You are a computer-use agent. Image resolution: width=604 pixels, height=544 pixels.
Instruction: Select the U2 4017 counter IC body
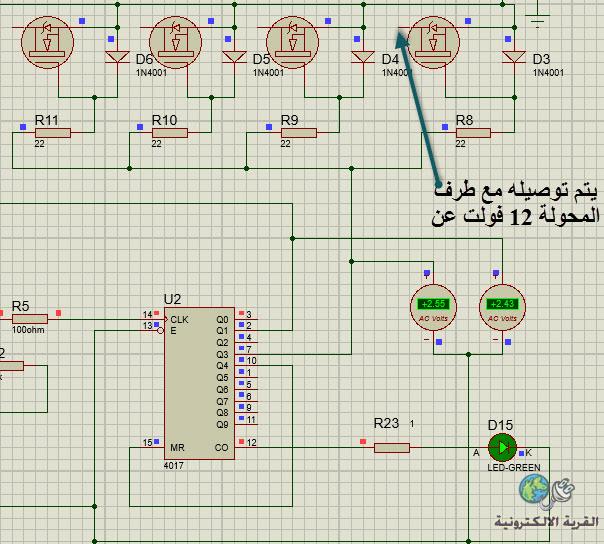199,383
